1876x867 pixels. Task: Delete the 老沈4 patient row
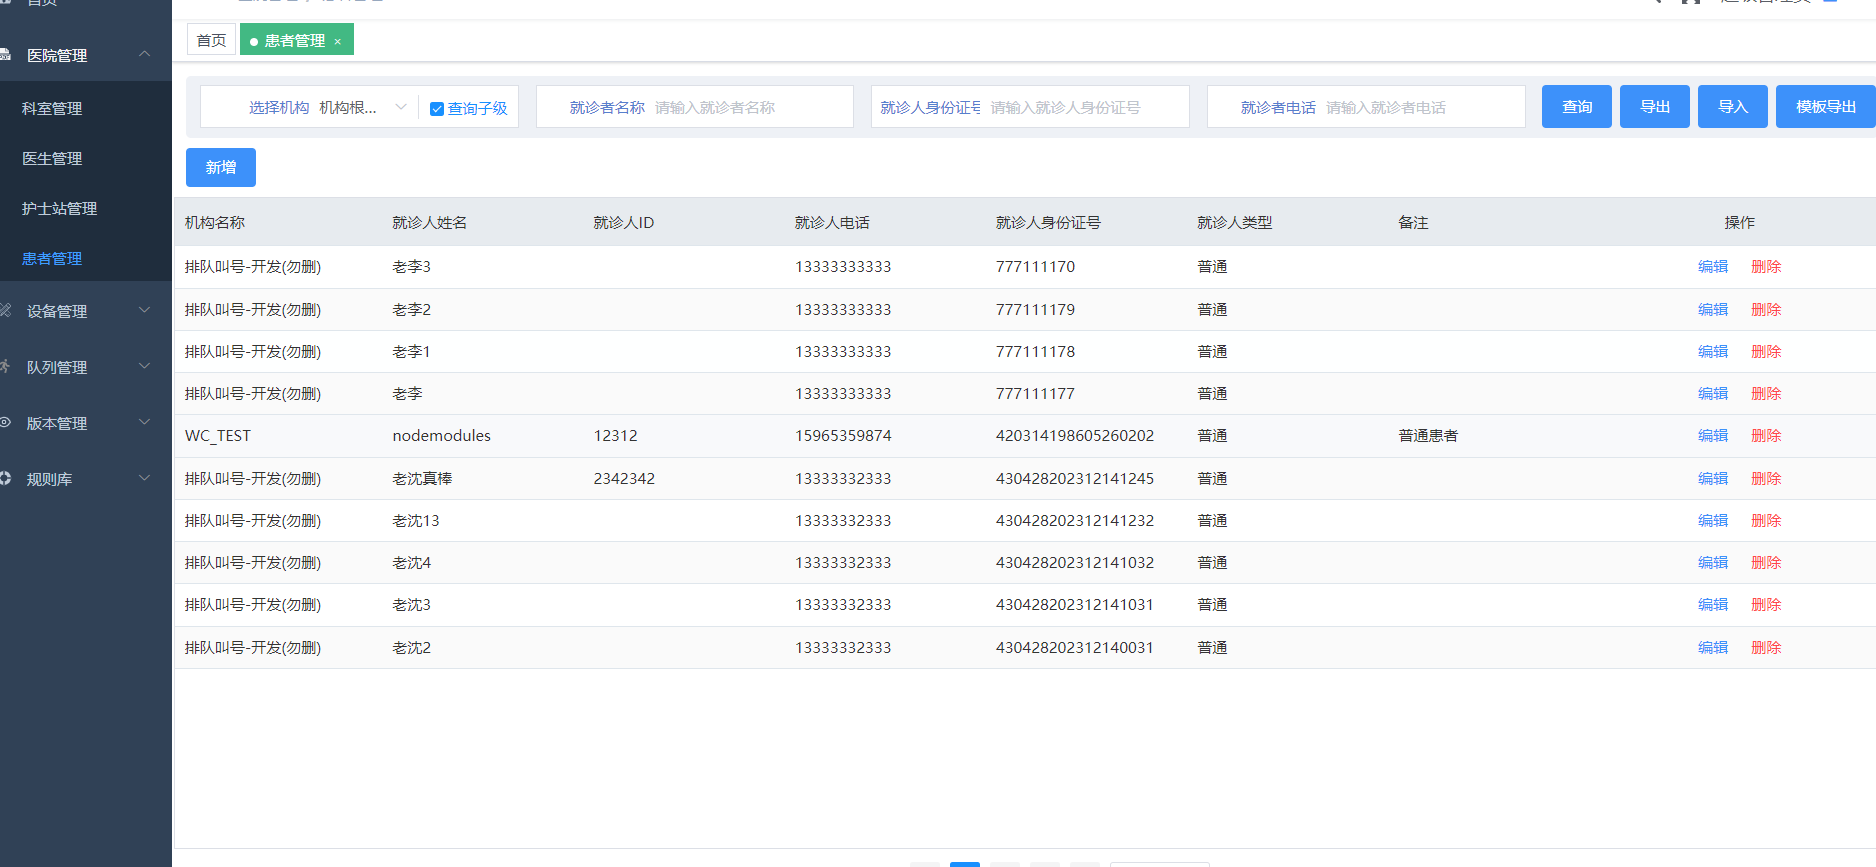1766,563
